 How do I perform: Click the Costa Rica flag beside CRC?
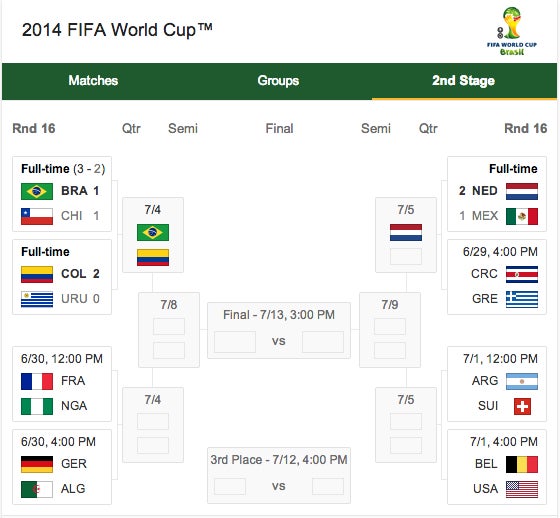[522, 274]
